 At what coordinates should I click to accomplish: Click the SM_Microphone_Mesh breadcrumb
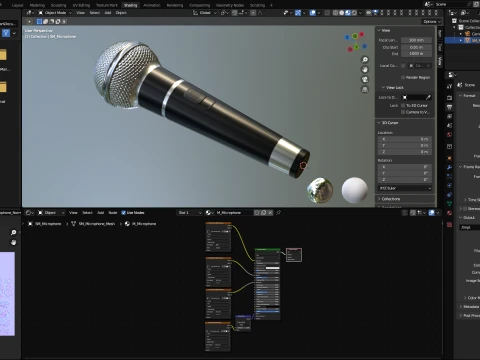97,224
